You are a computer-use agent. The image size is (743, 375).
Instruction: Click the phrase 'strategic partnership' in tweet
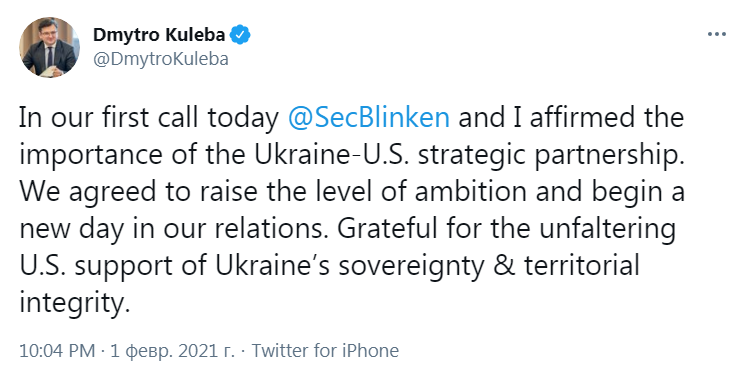click(x=552, y=155)
